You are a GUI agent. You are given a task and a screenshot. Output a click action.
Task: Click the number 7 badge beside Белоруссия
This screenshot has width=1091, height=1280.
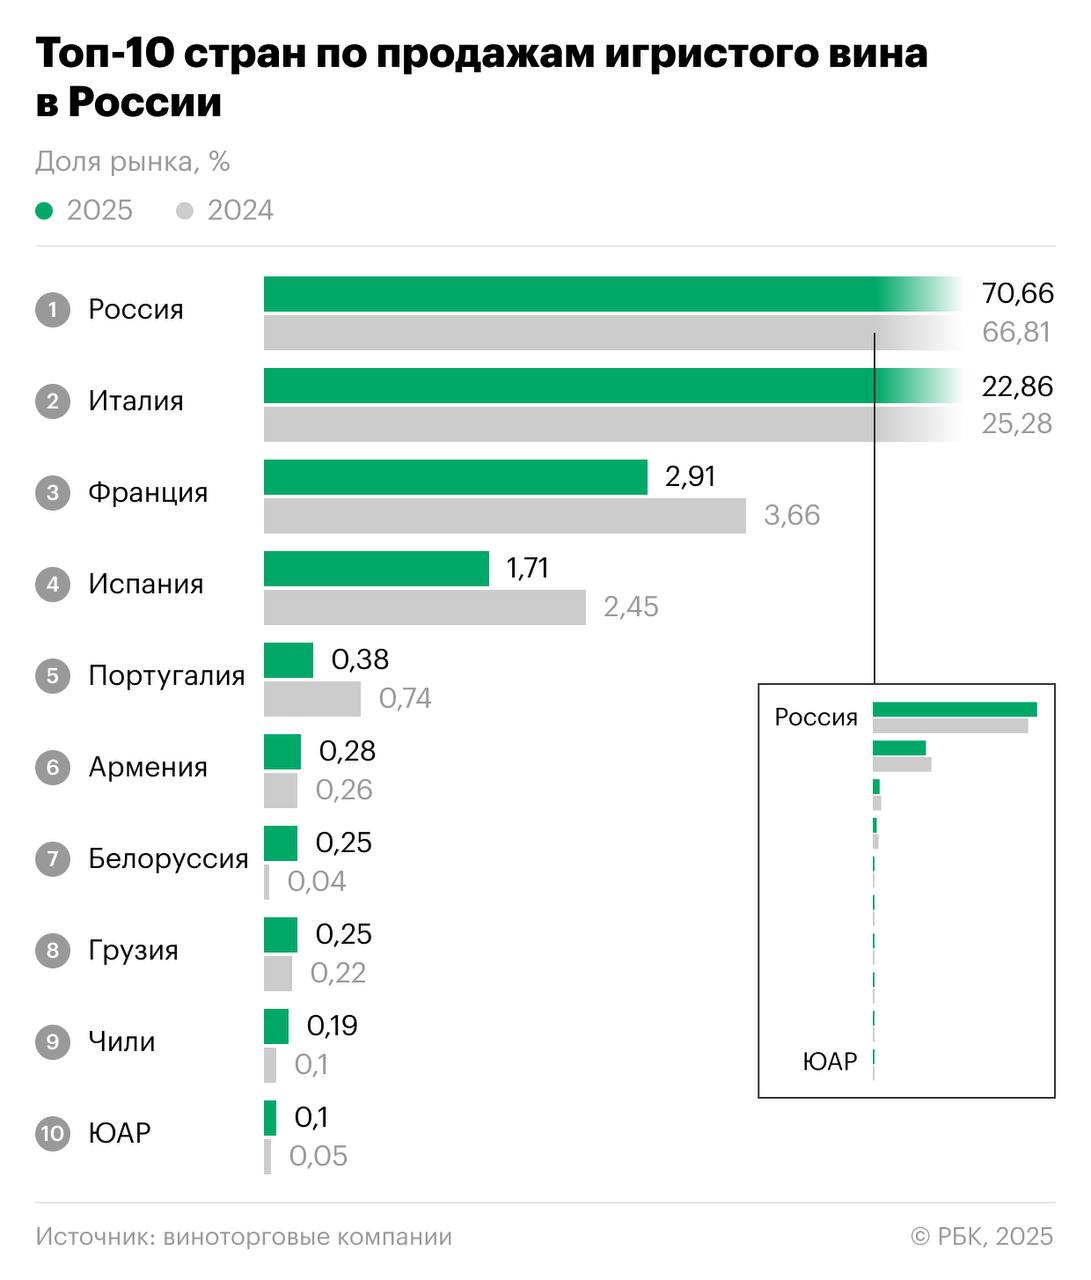tap(53, 859)
